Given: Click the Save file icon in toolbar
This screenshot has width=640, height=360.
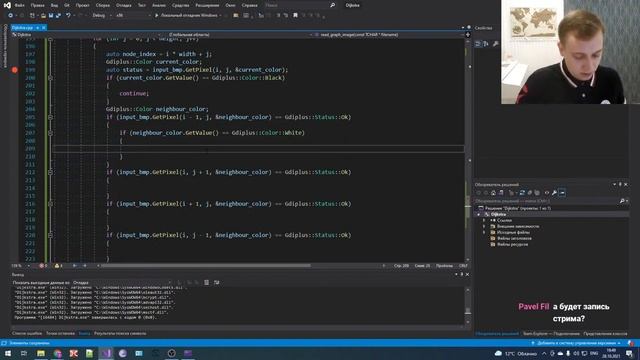Looking at the screenshot, I should coord(51,16).
